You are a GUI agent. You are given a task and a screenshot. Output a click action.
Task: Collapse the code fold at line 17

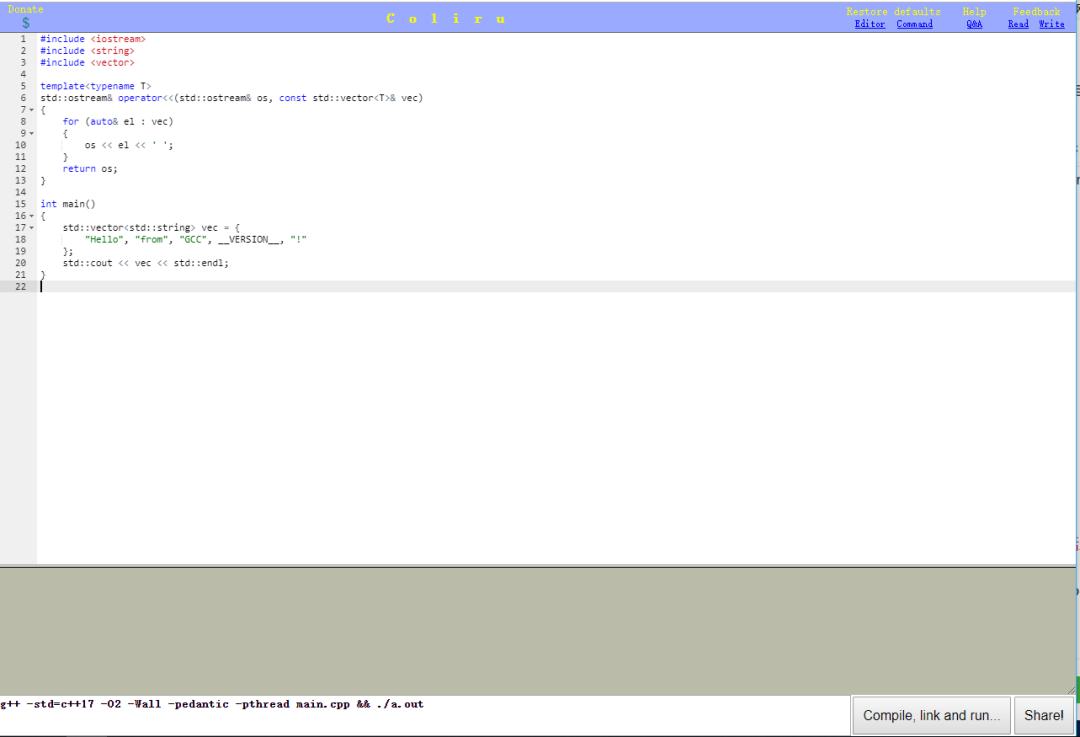[x=32, y=228]
